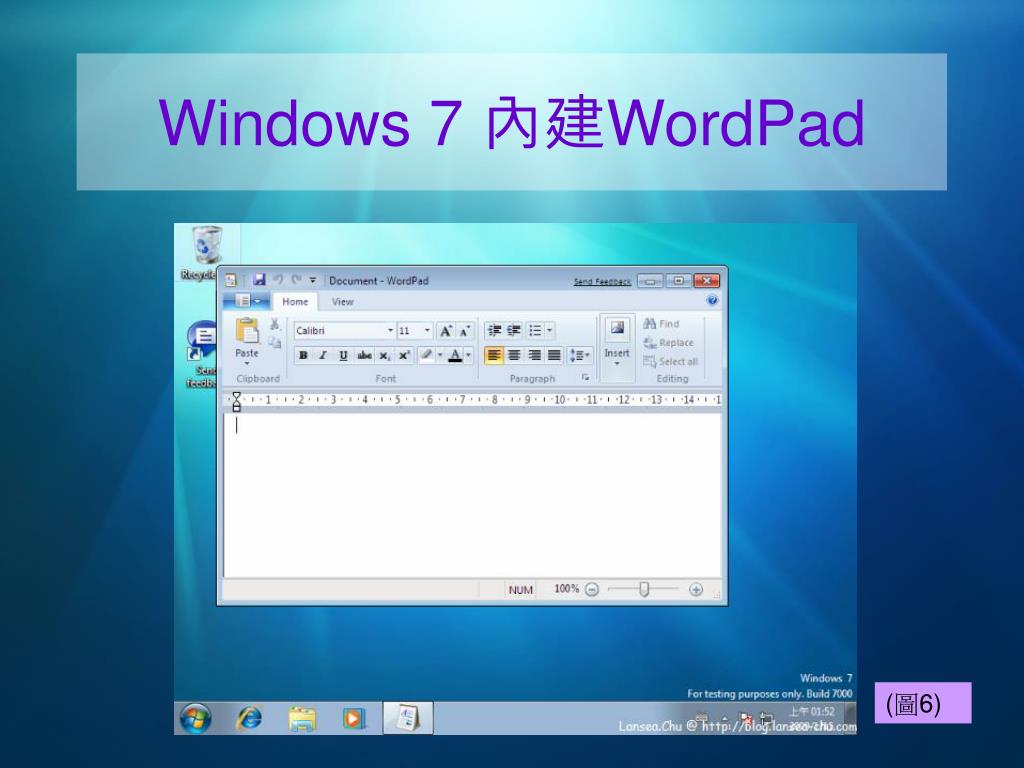Click the WordPad taskbar button
1024x768 pixels.
tap(408, 718)
